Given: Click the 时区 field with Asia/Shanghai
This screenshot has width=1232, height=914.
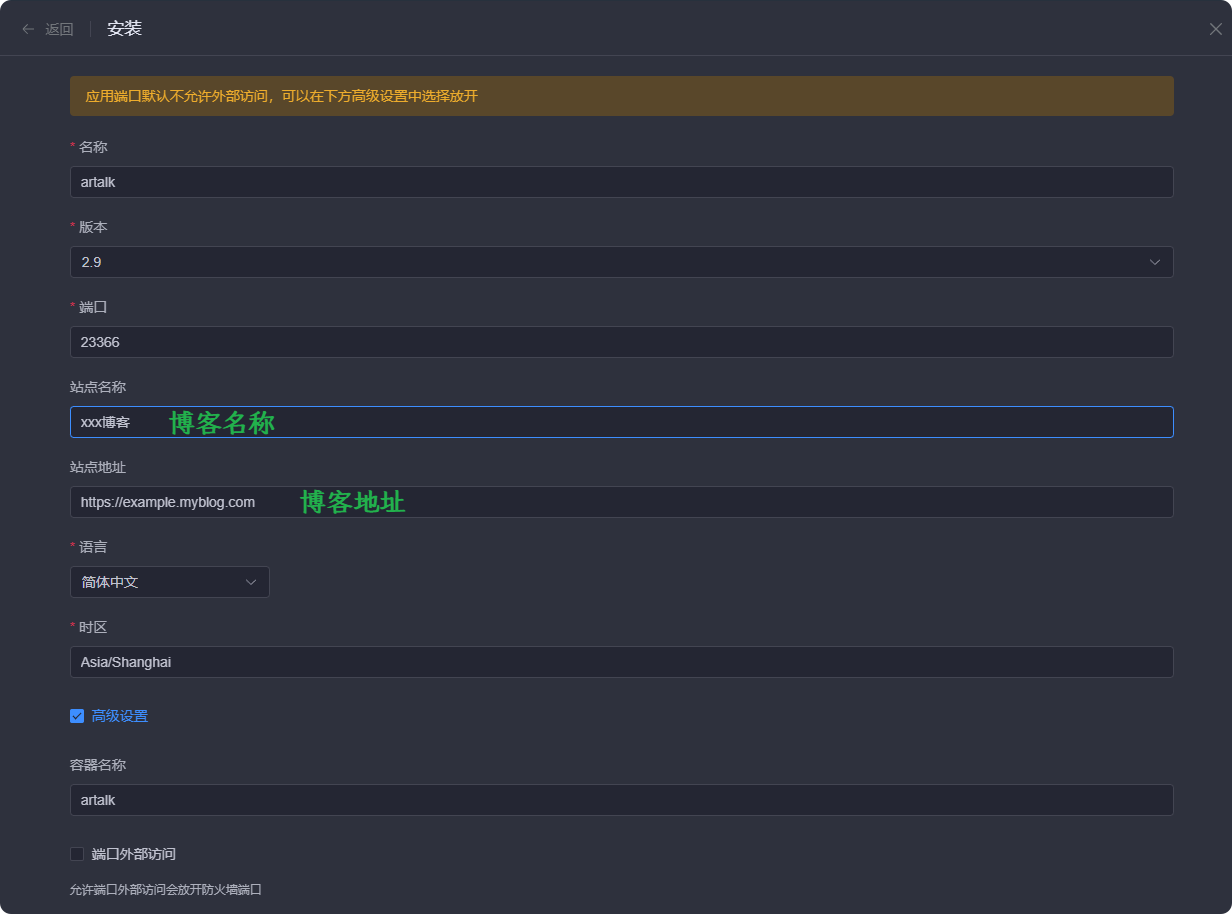Looking at the screenshot, I should (x=620, y=662).
